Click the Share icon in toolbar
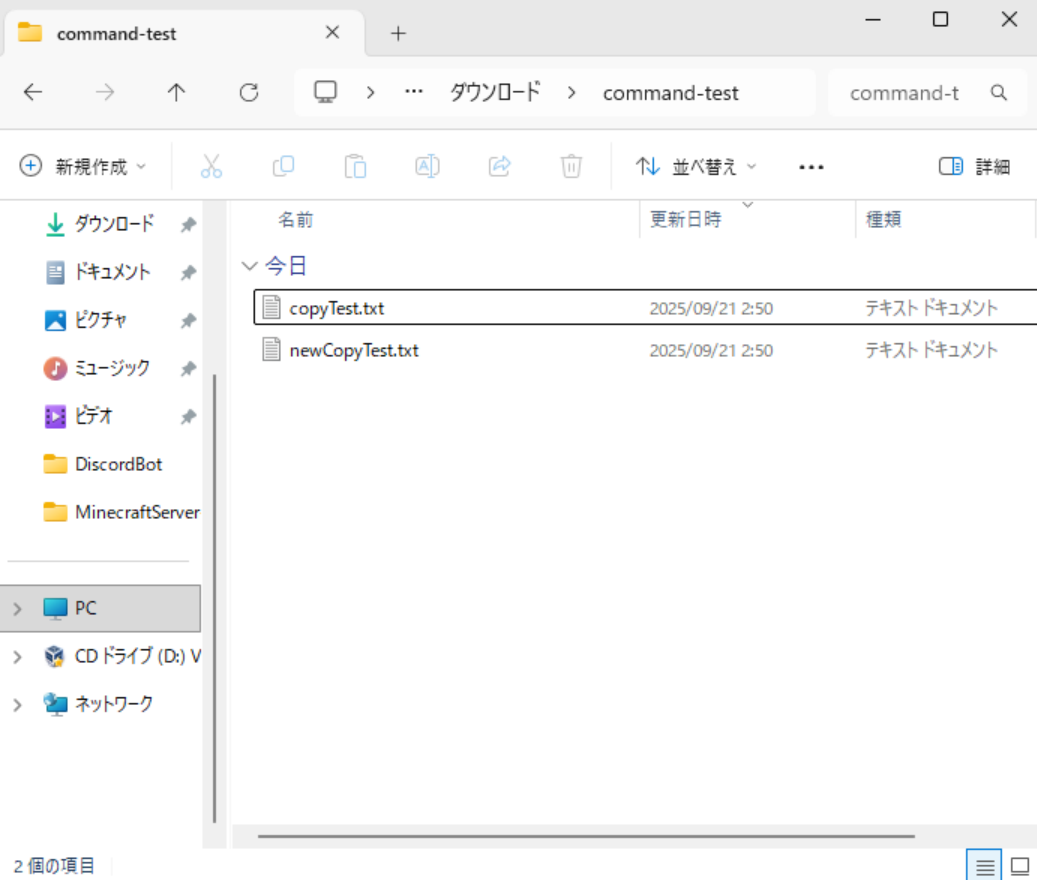The image size is (1037, 880). pos(499,167)
